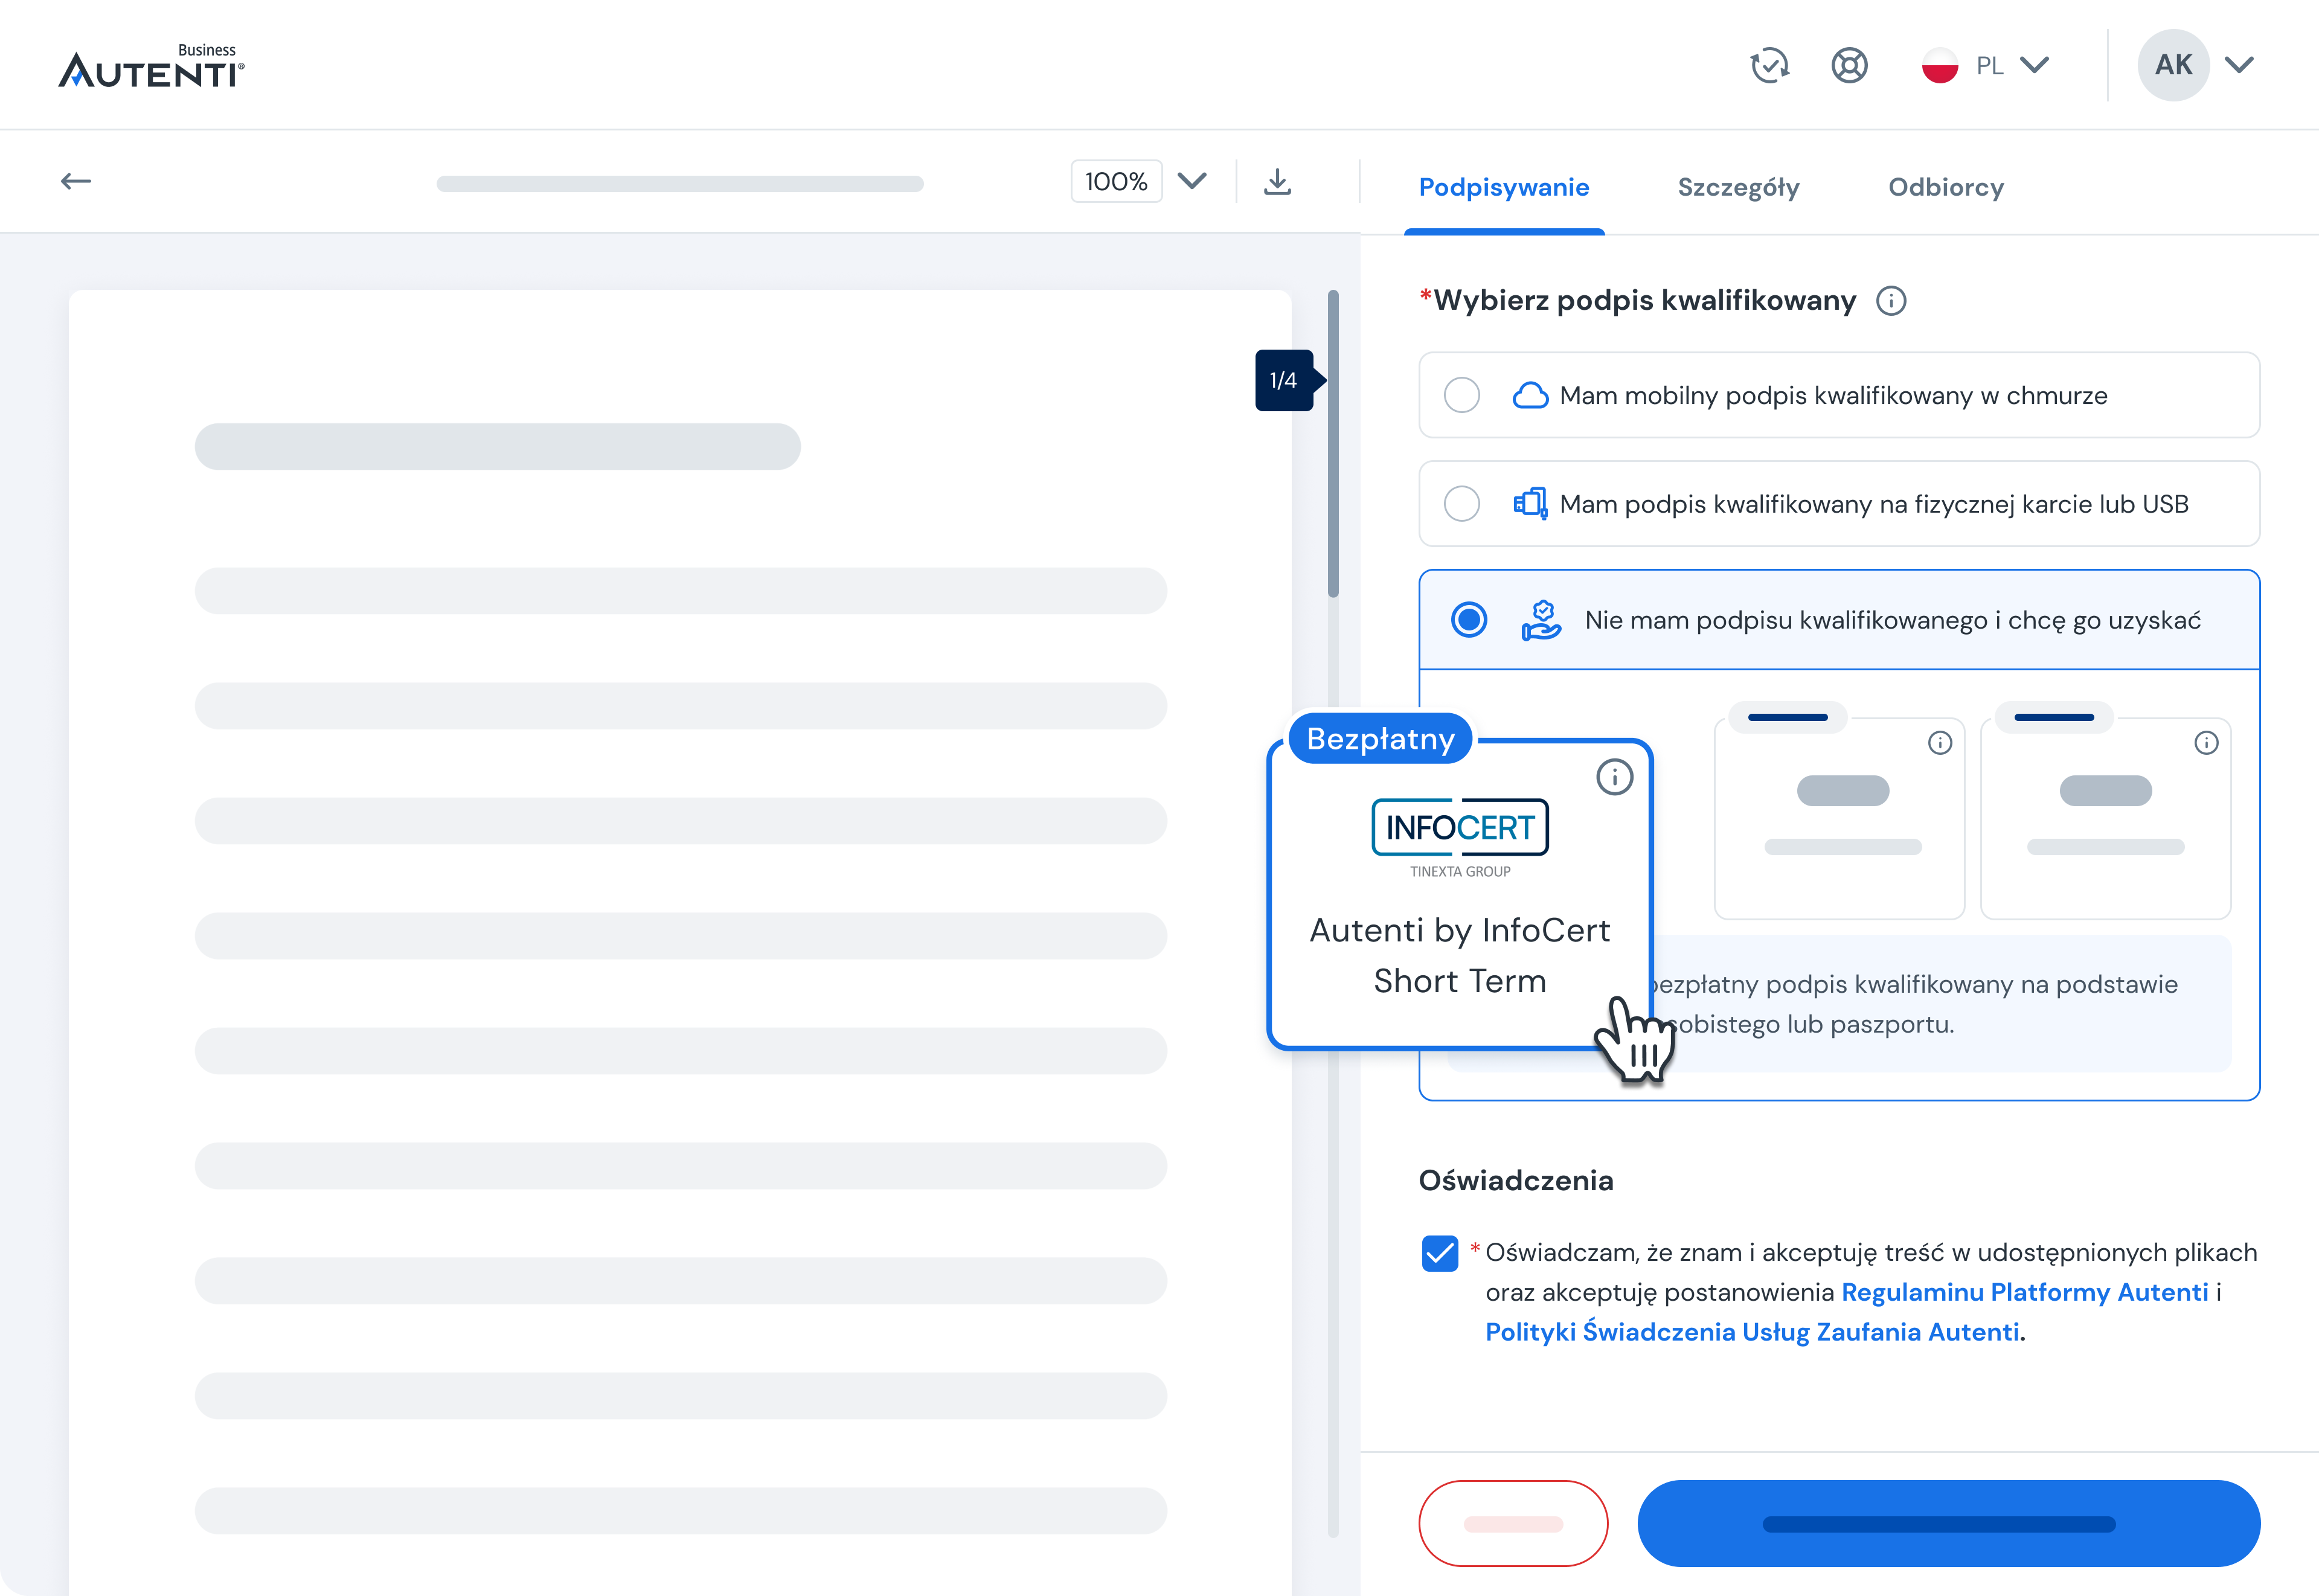Screen dimensions: 2319x1596
Task: Click info icon on rightmost provider card
Action: click(2205, 743)
